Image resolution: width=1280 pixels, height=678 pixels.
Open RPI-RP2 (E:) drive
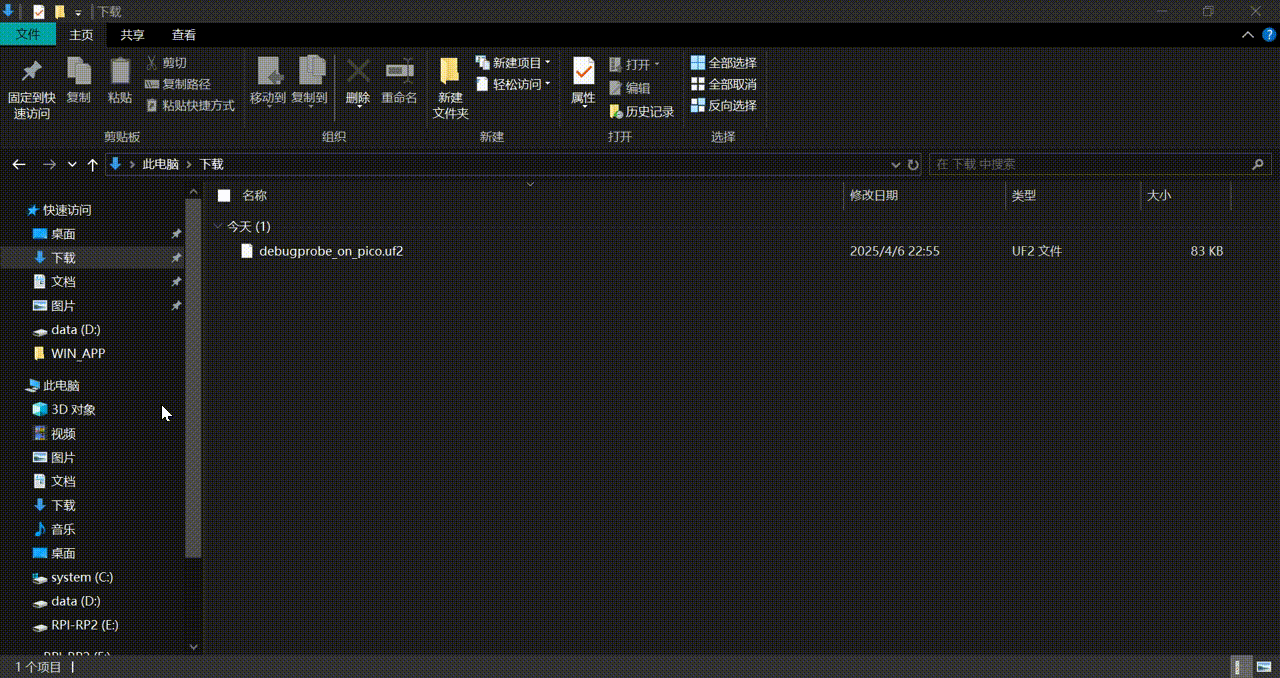click(x=85, y=626)
